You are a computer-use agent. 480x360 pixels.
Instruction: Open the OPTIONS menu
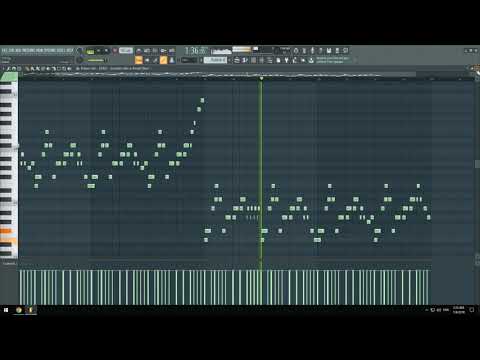[x=51, y=50]
